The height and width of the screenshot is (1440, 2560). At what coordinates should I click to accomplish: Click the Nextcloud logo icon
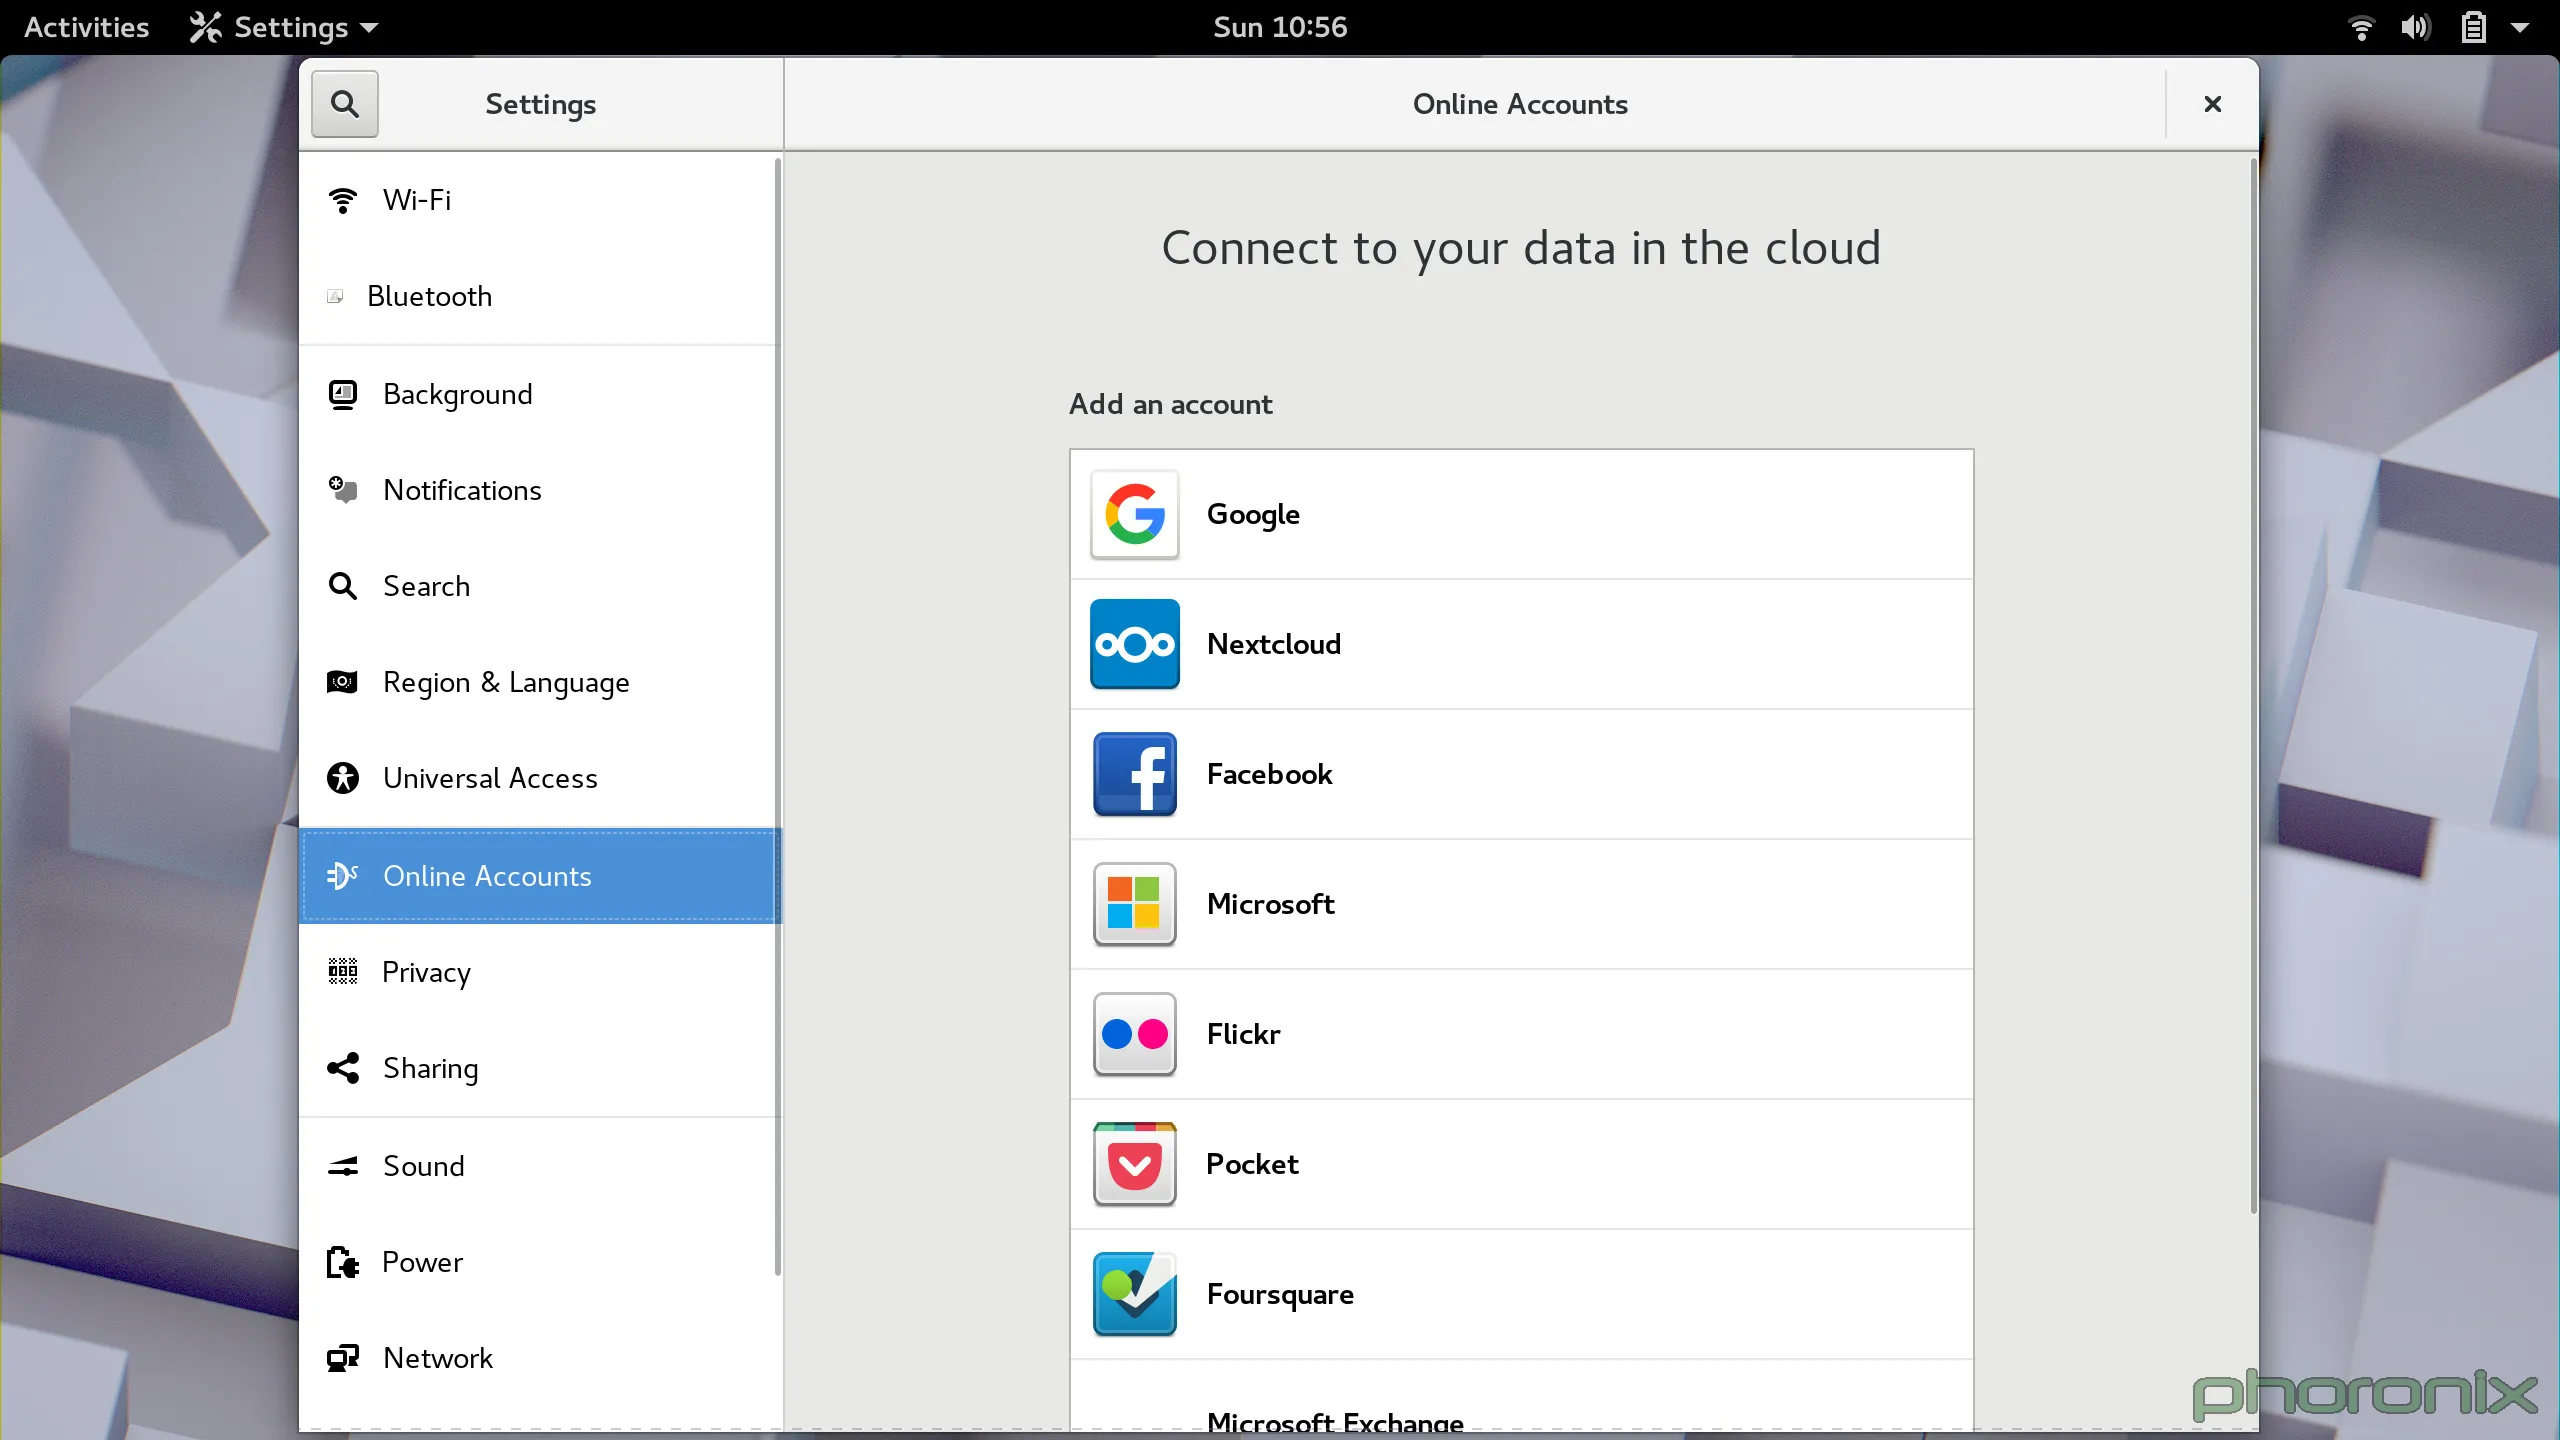[1135, 644]
